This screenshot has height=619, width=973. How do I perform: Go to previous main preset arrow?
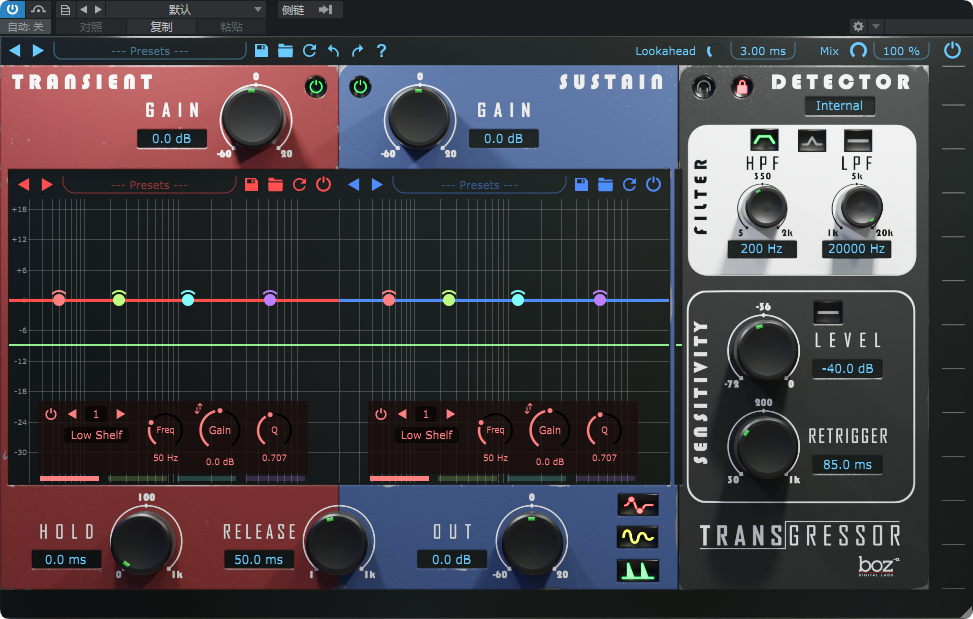tap(15, 50)
